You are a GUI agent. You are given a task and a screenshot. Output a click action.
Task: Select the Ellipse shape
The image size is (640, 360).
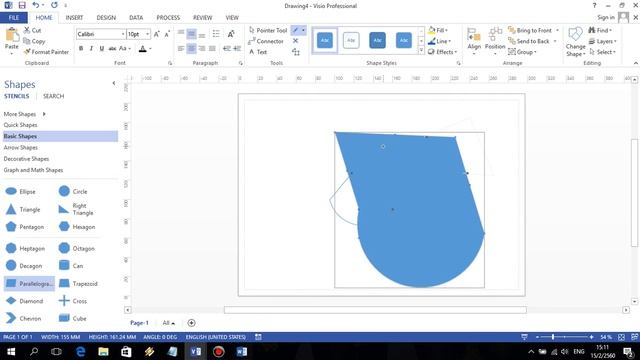coord(21,191)
